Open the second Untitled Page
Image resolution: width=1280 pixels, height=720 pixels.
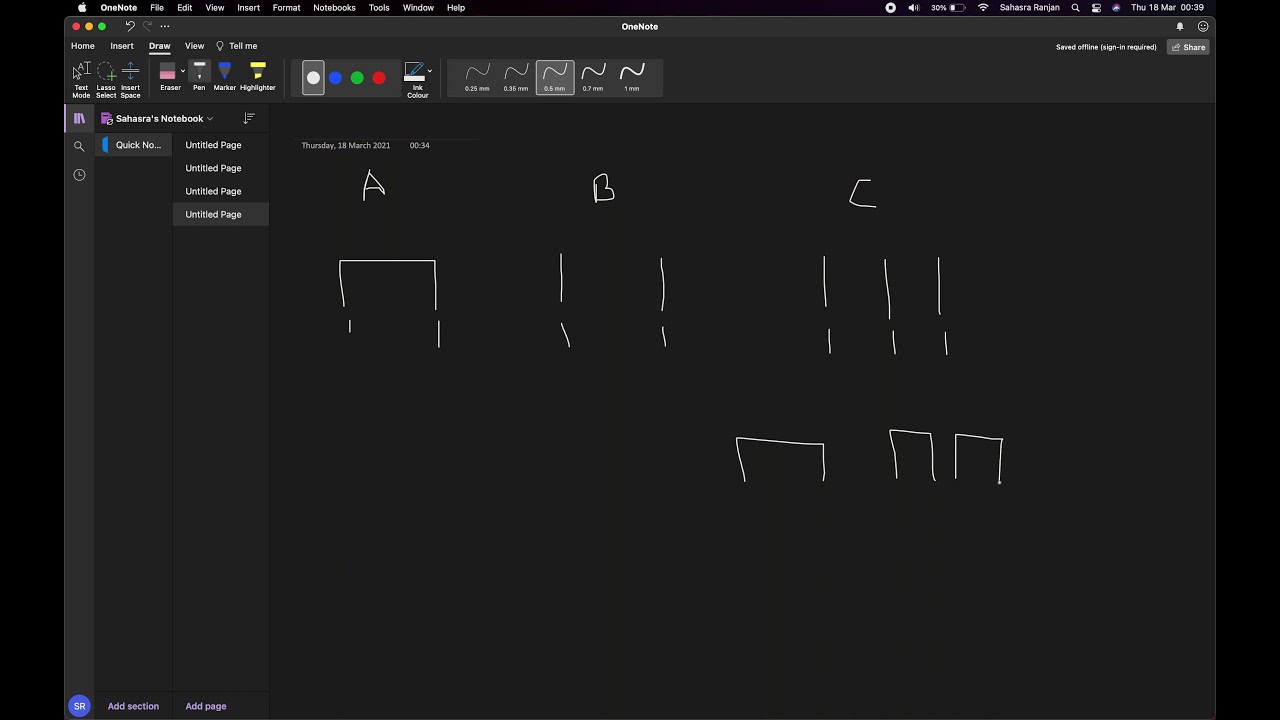pos(220,168)
